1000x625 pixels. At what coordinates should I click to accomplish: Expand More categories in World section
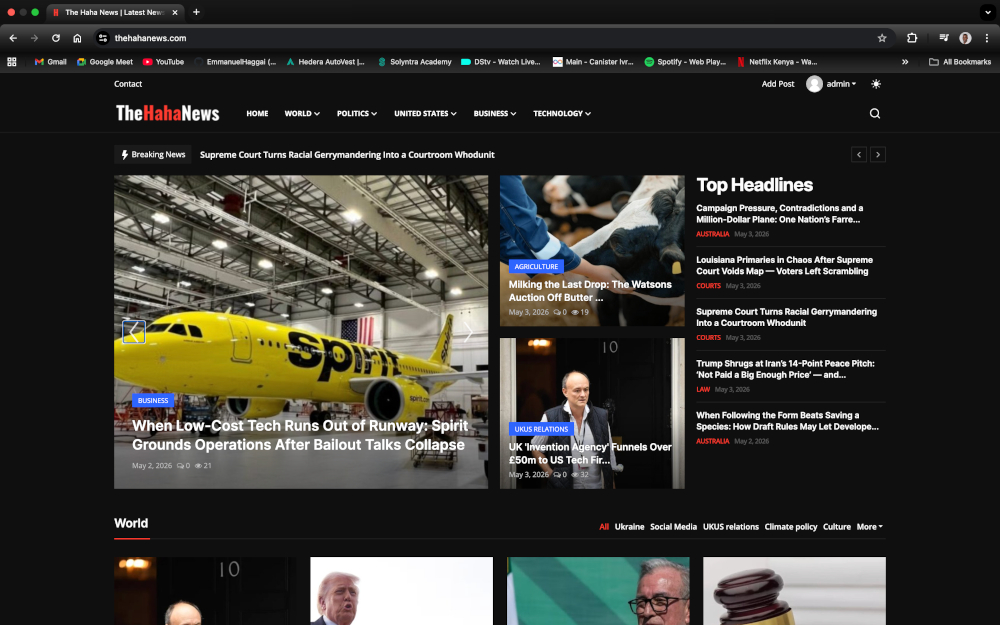tap(870, 527)
